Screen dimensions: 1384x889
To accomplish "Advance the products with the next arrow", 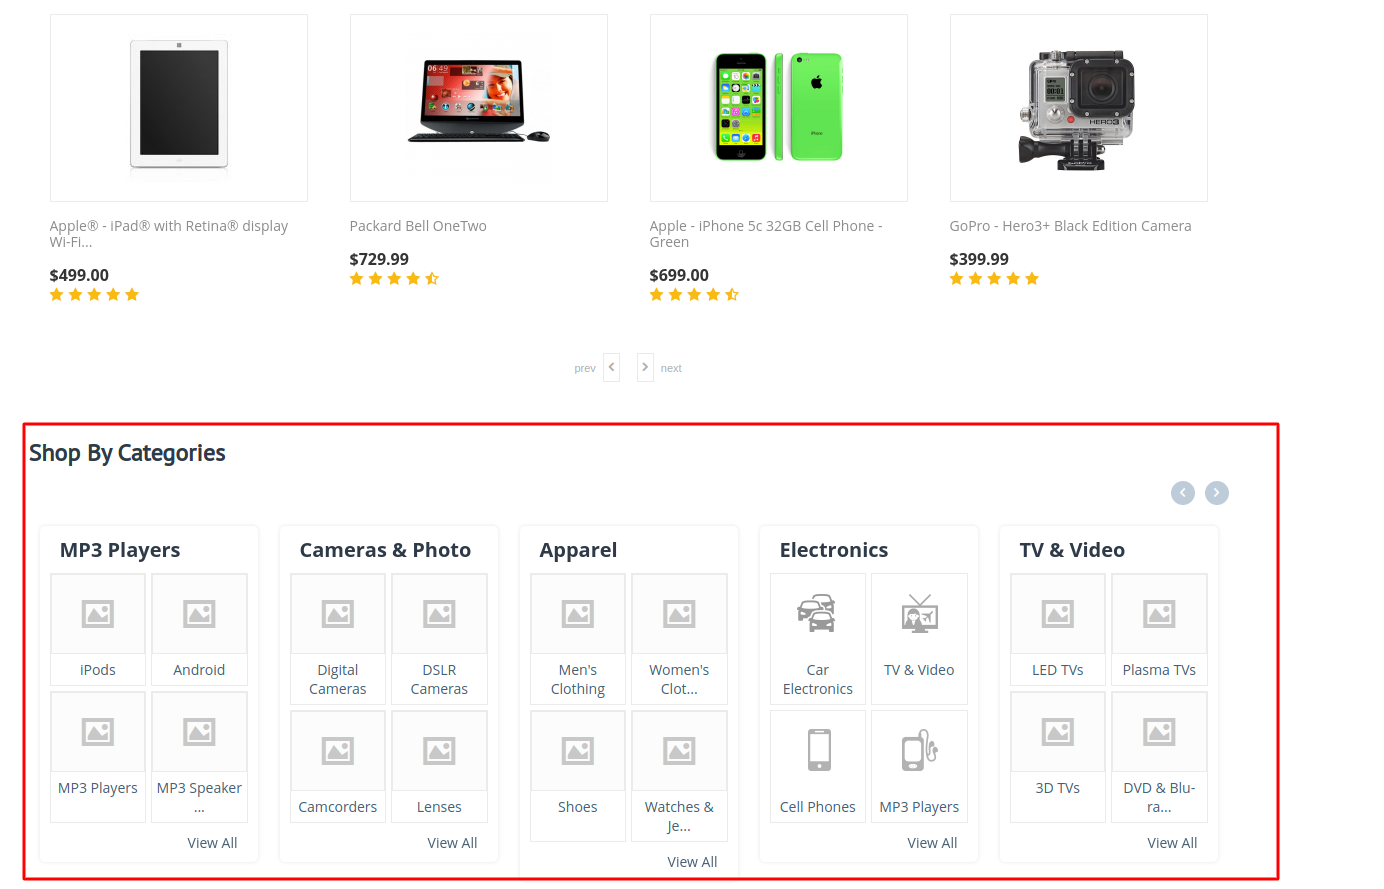I will coord(645,367).
